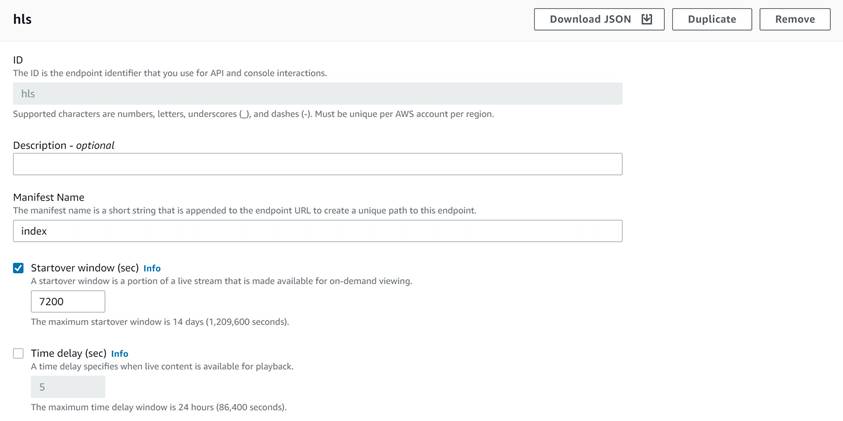This screenshot has height=421, width=843.
Task: Duplicate the hls endpoint
Action: (x=712, y=19)
